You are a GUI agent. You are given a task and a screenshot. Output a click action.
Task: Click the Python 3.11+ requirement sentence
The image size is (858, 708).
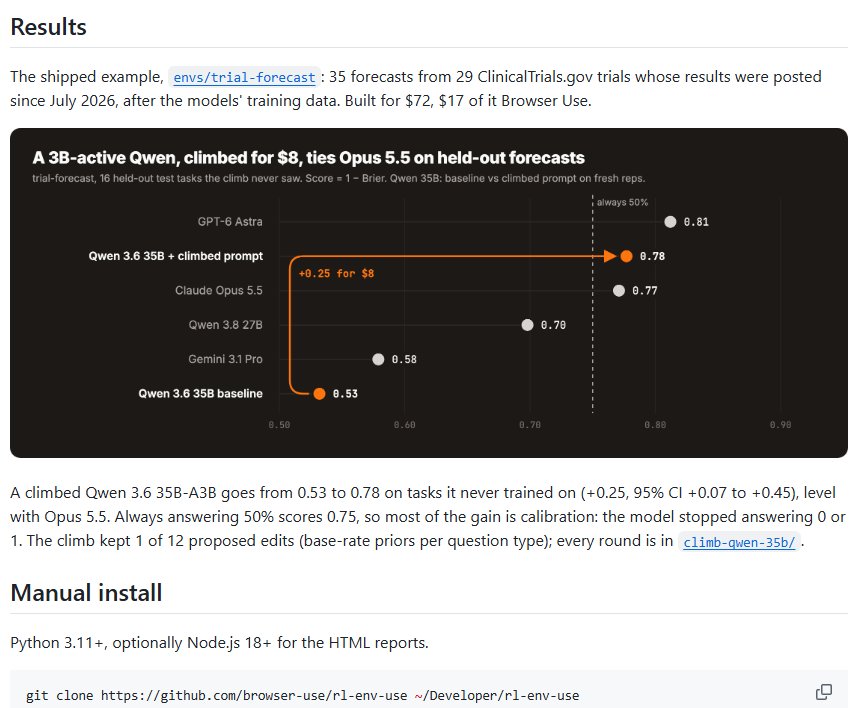click(x=219, y=642)
